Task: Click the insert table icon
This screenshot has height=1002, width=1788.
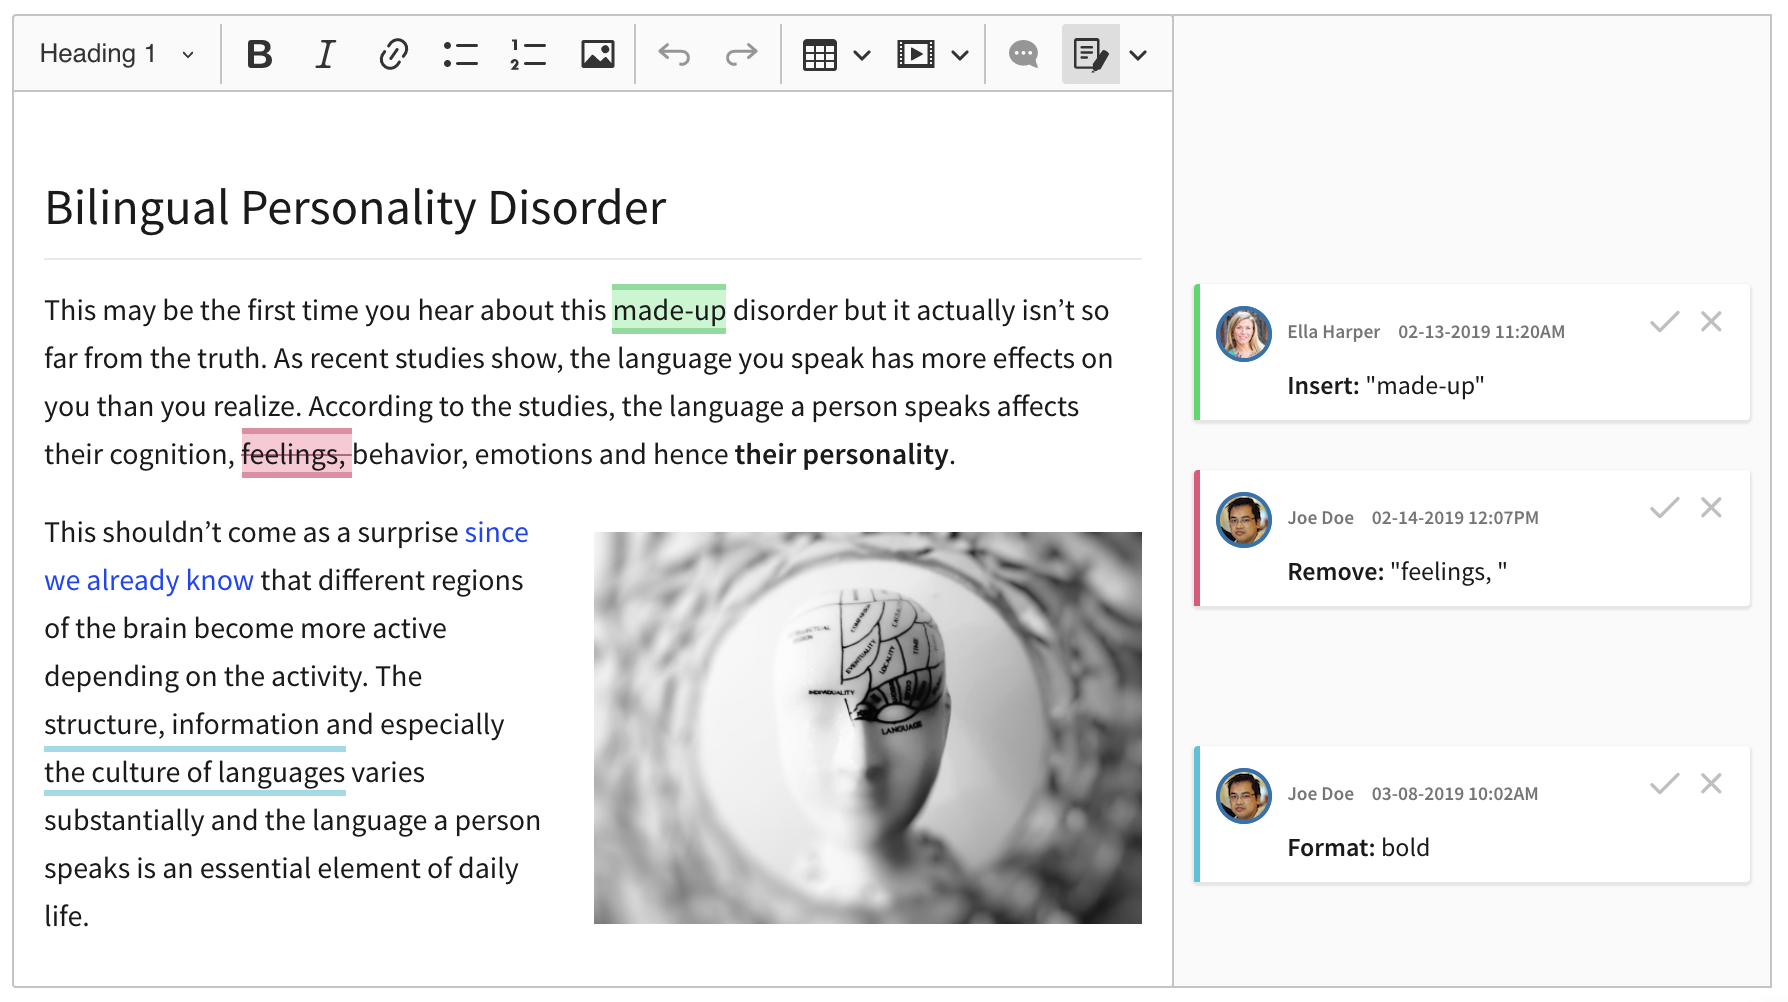Action: 819,54
